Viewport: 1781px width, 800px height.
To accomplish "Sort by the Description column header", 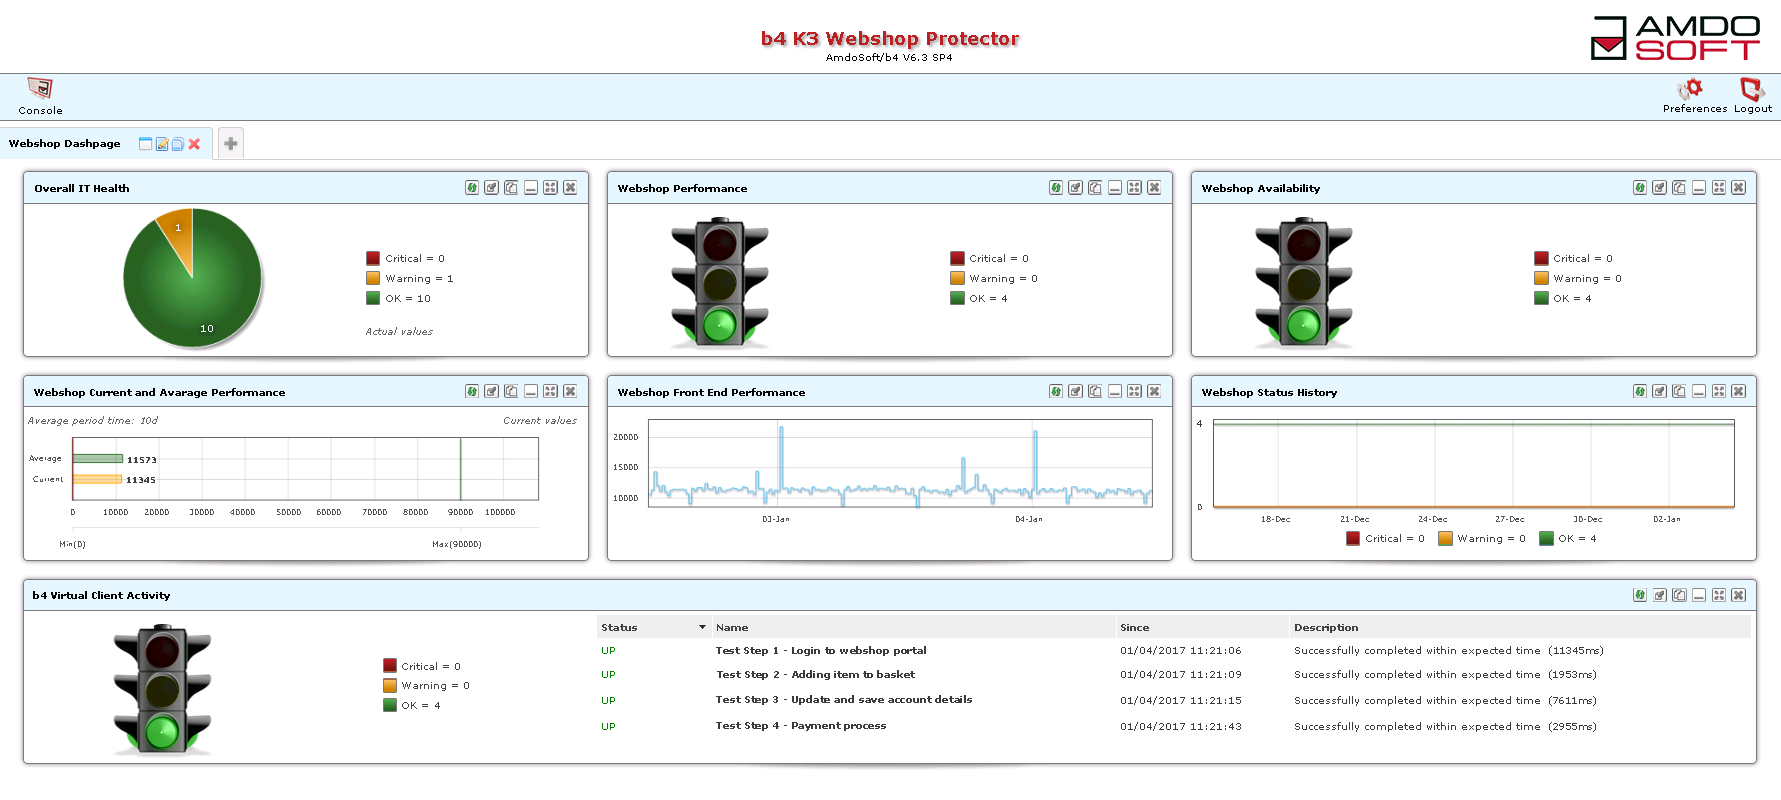I will click(x=1520, y=627).
